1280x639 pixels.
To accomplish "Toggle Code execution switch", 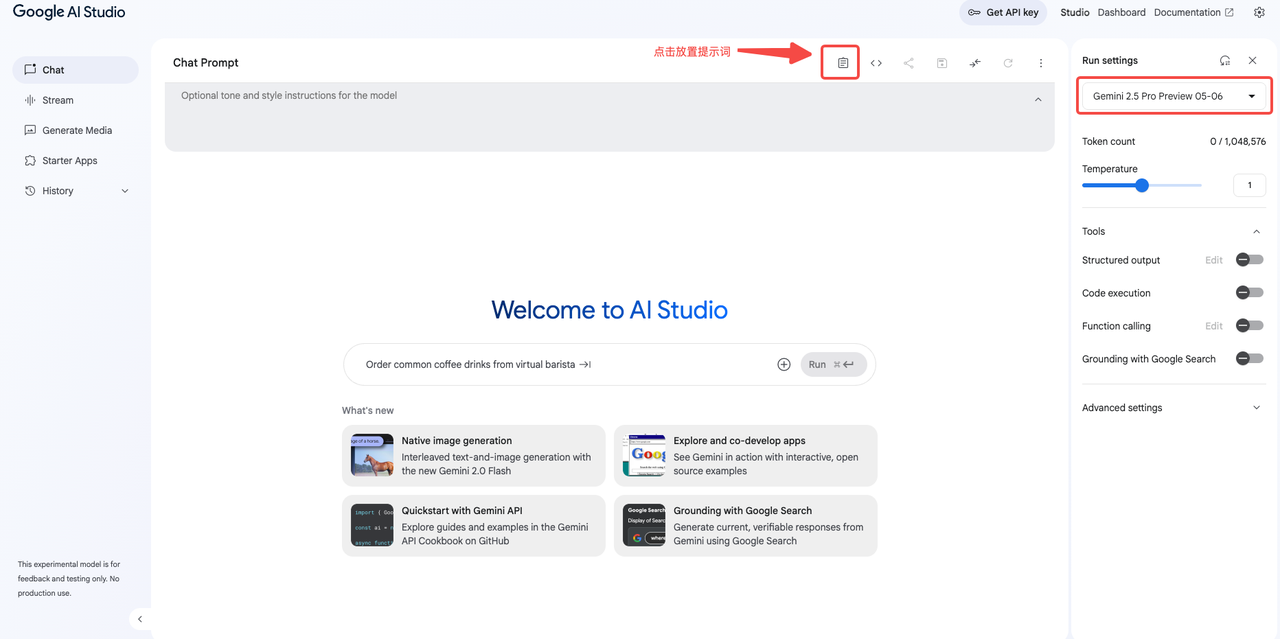I will pyautogui.click(x=1250, y=293).
